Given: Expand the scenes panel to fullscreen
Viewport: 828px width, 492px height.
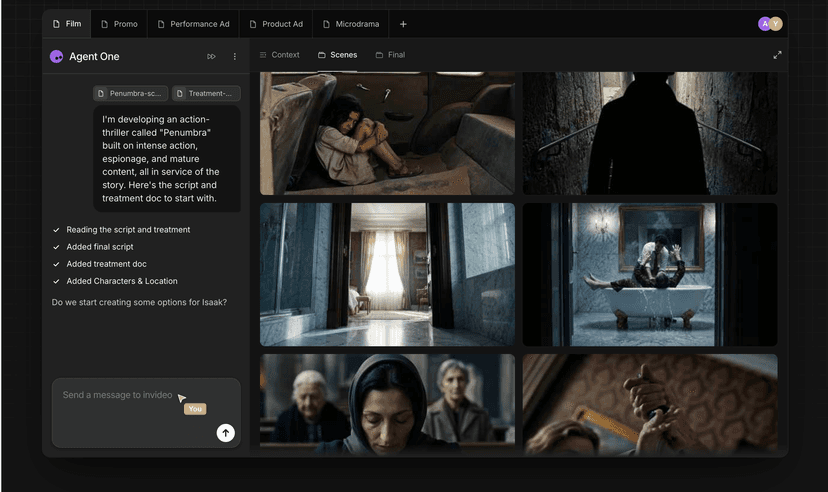Looking at the screenshot, I should [x=777, y=55].
